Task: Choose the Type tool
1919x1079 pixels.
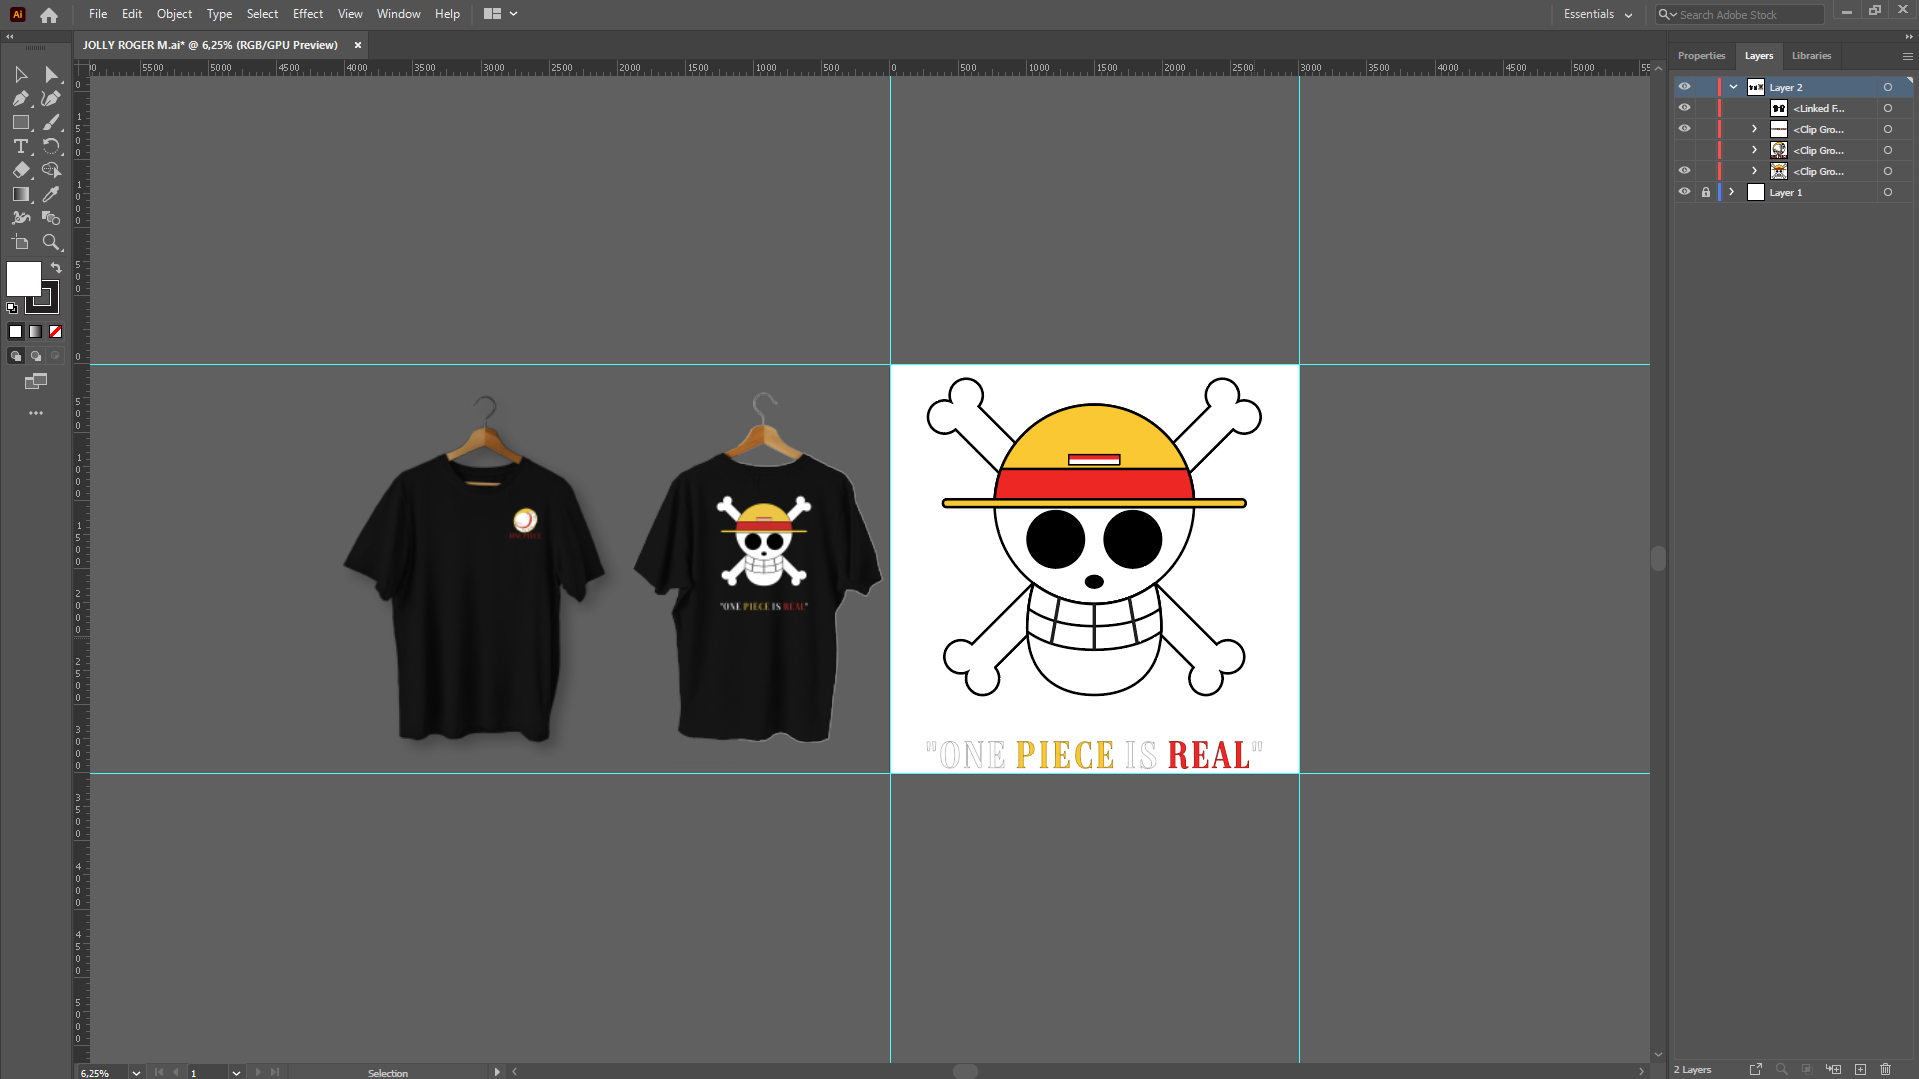Action: coord(21,146)
